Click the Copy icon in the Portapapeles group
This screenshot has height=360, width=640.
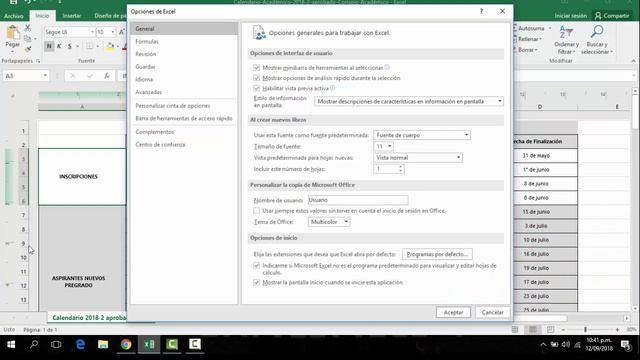tap(28, 39)
